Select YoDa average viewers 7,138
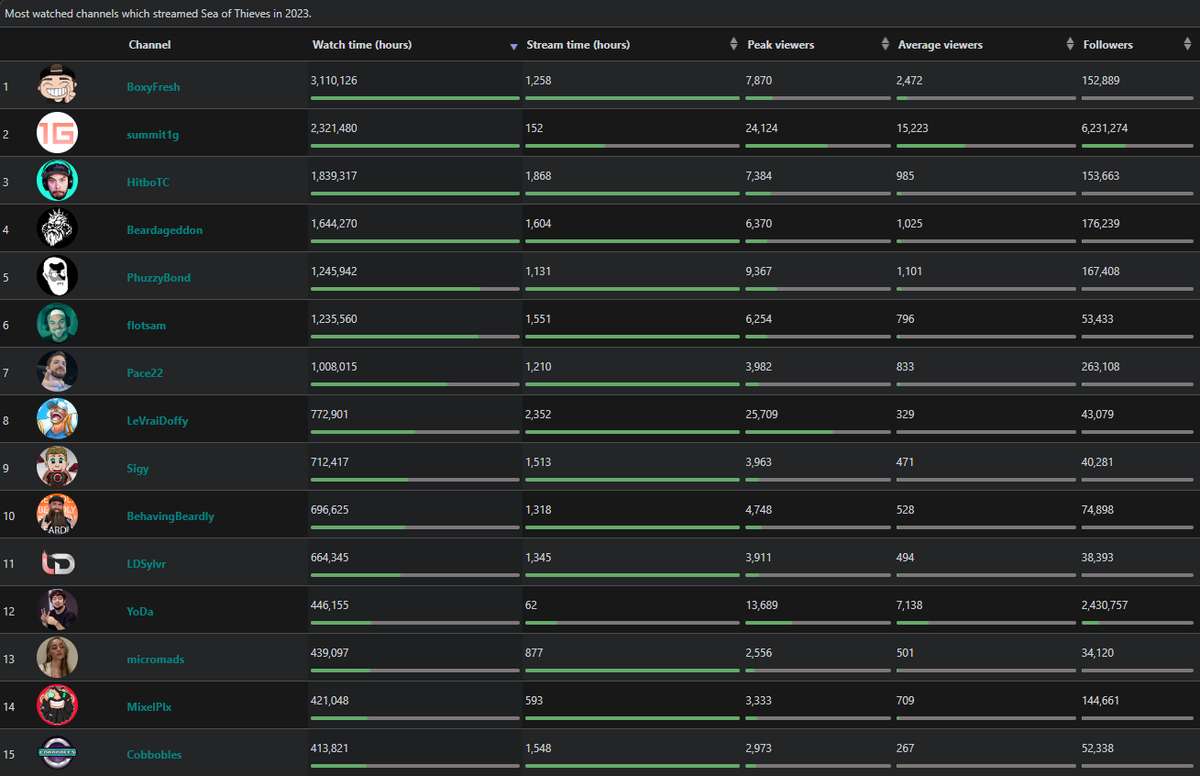Viewport: 1200px width, 776px height. coord(912,605)
